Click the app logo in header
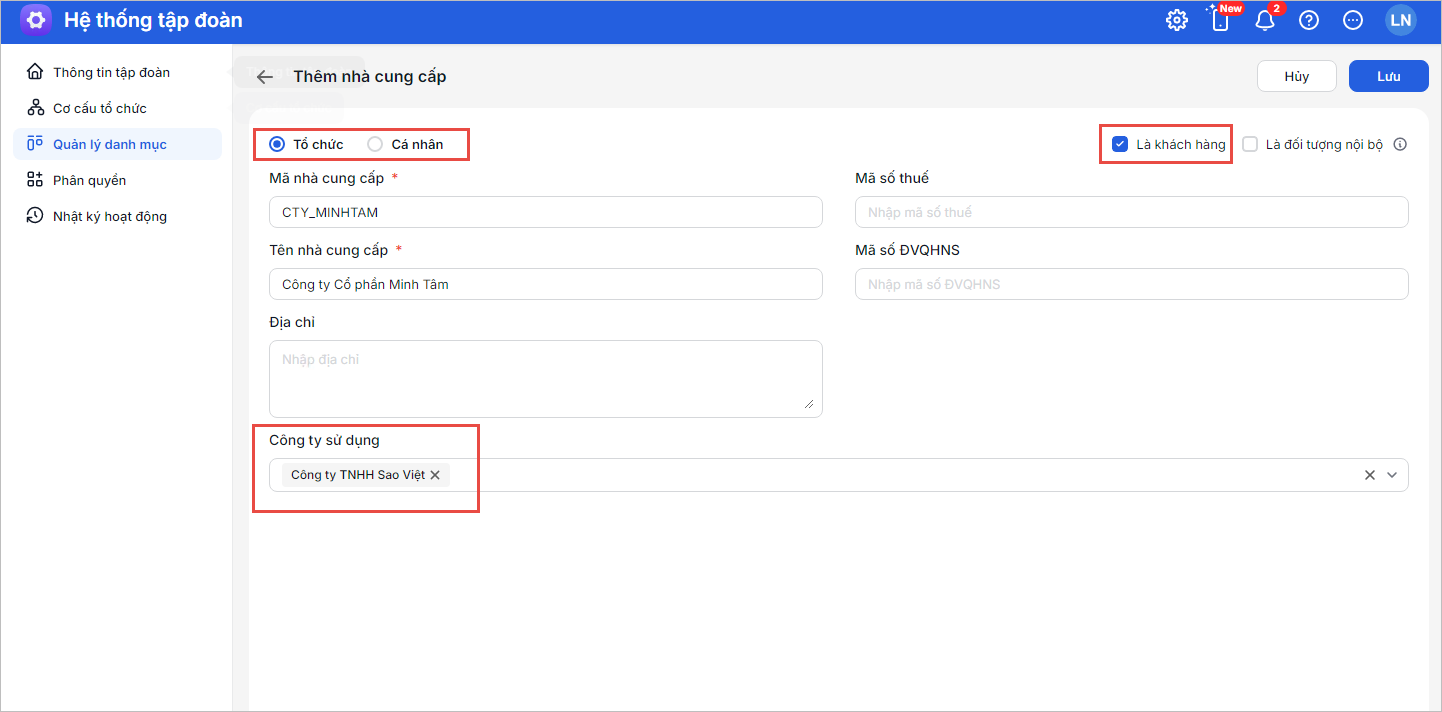The image size is (1442, 712). (36, 20)
